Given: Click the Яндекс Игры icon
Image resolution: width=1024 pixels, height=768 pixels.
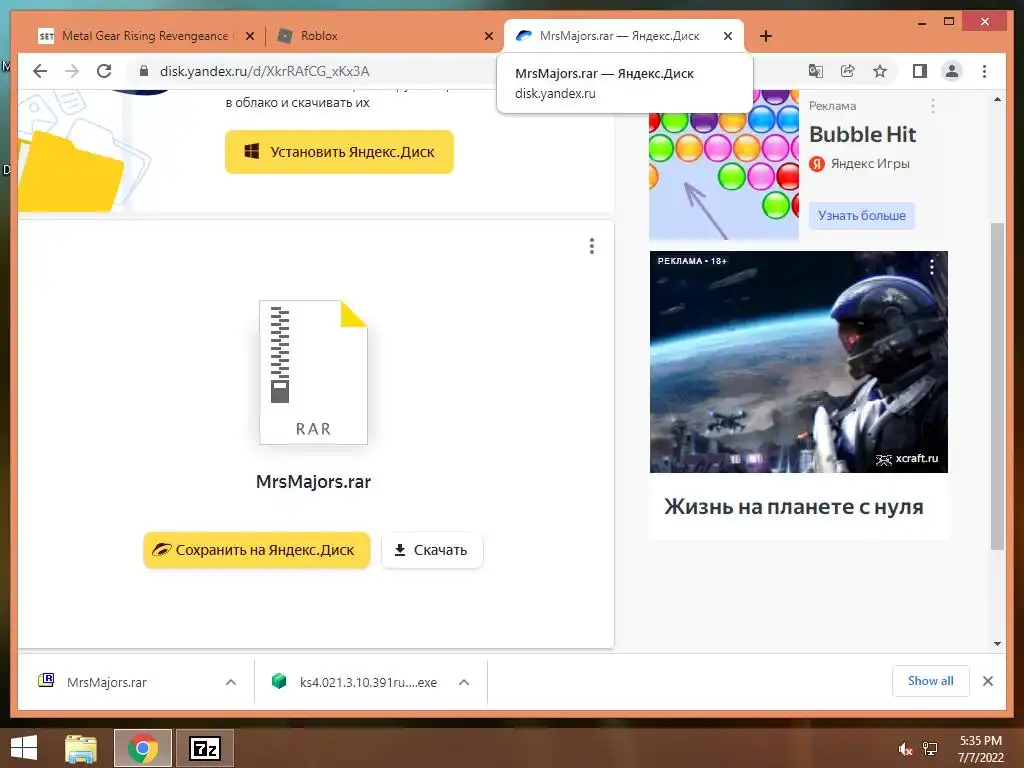Looking at the screenshot, I should tap(817, 164).
